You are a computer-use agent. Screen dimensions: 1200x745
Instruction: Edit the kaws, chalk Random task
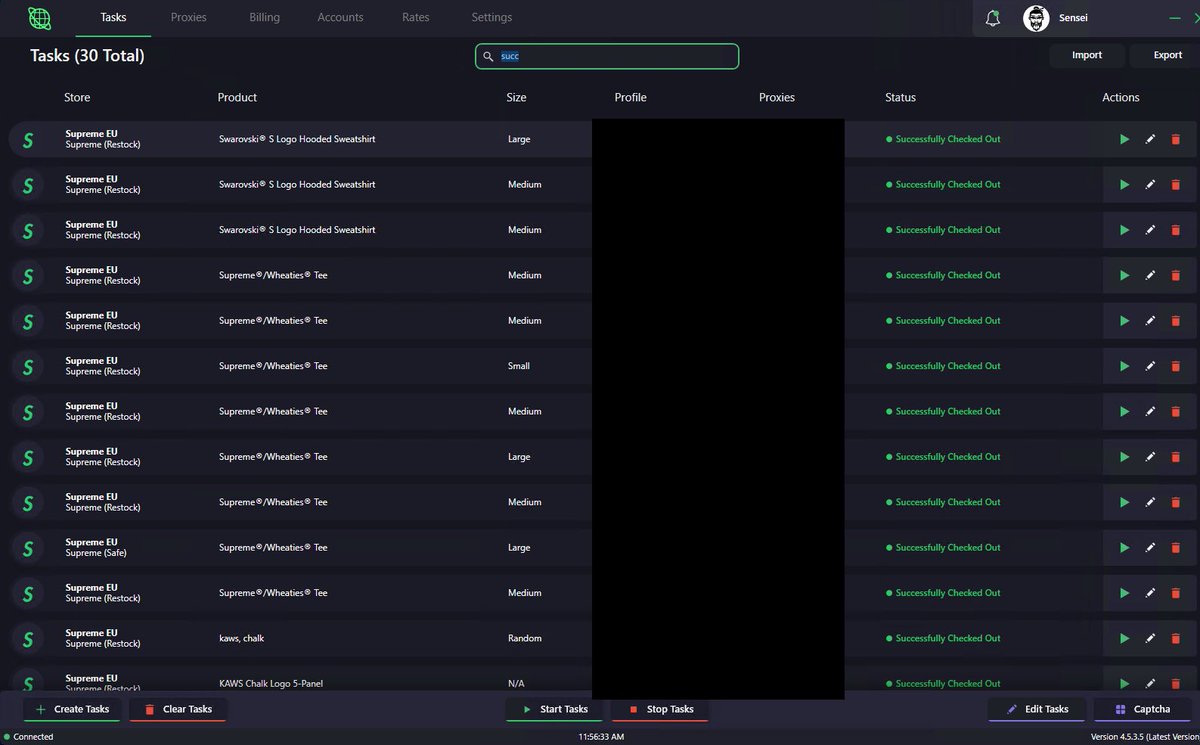[1150, 638]
